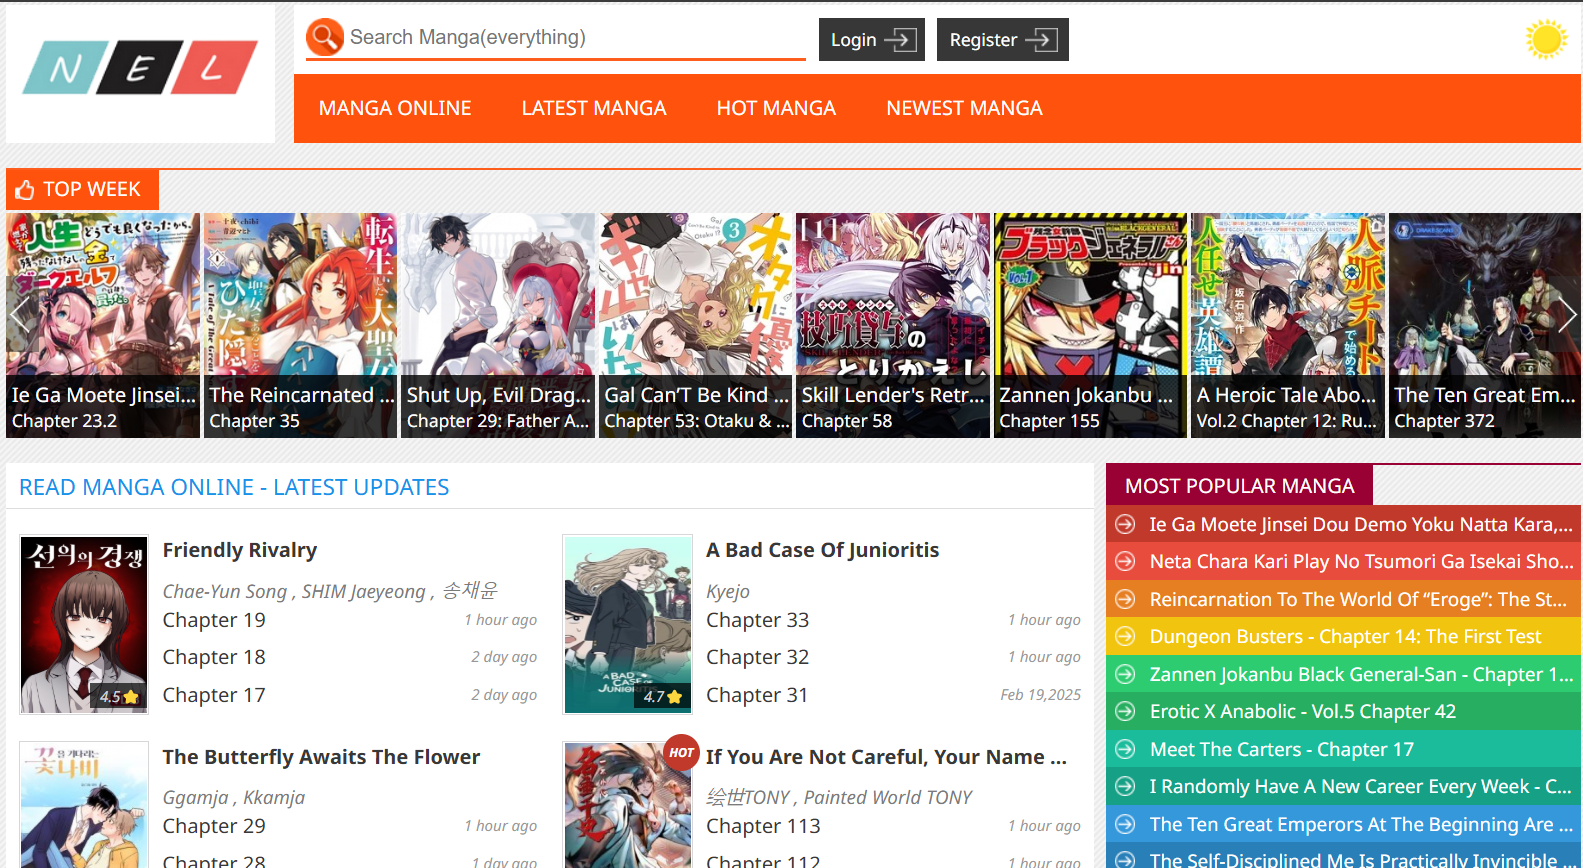The width and height of the screenshot is (1583, 868).
Task: Open Shut Up, Evil Dragon carousel thumbnail
Action: pyautogui.click(x=498, y=325)
